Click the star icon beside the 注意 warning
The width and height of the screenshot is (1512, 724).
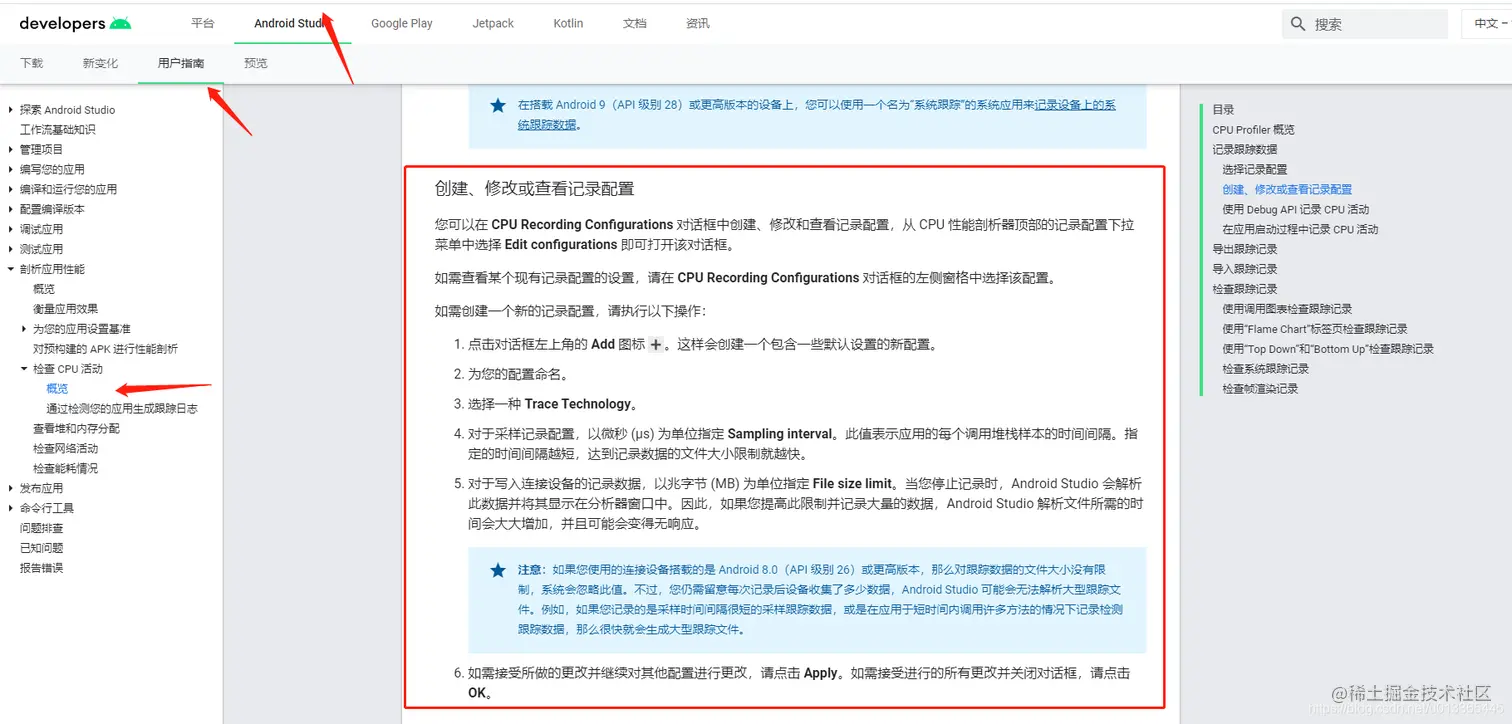tap(497, 570)
